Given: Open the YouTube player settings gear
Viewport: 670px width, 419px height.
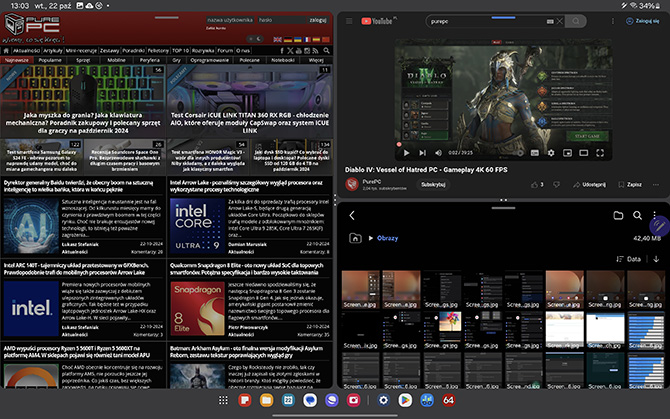Looking at the screenshot, I should (x=551, y=153).
